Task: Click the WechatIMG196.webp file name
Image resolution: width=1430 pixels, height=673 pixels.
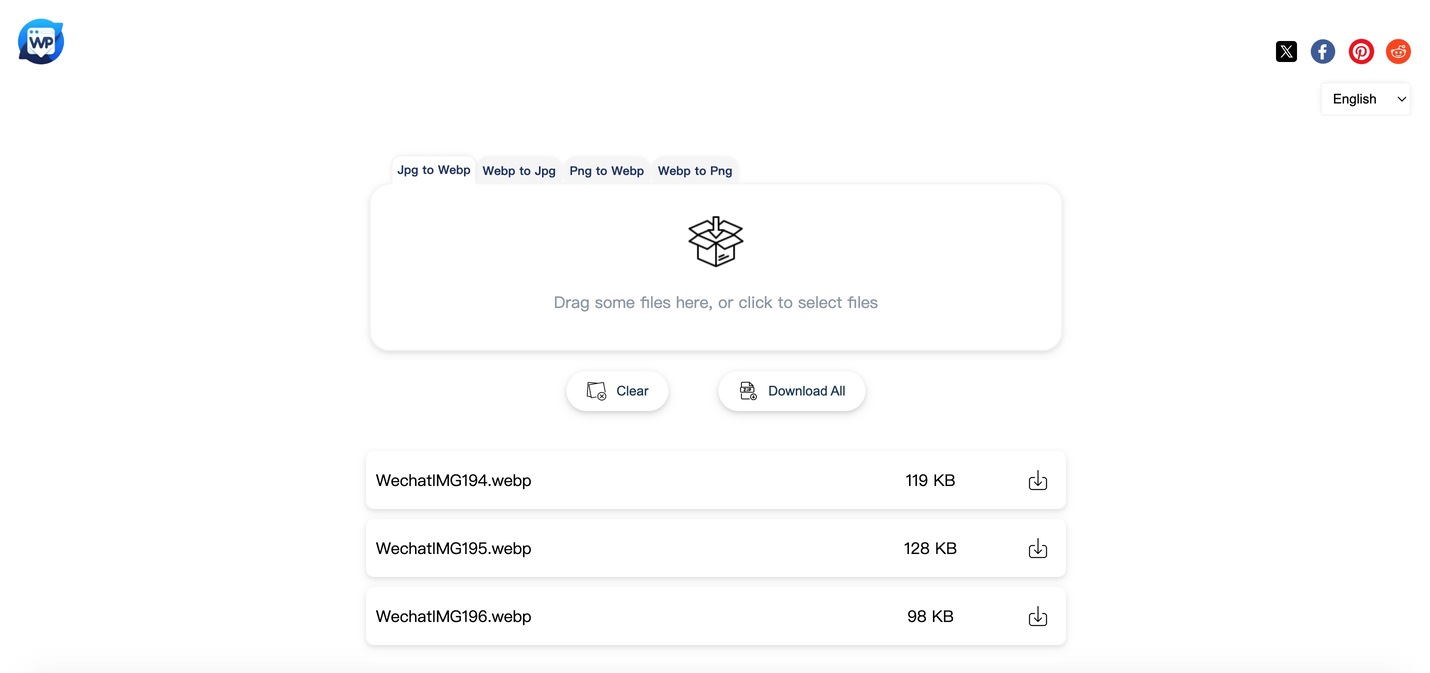Action: click(x=453, y=617)
